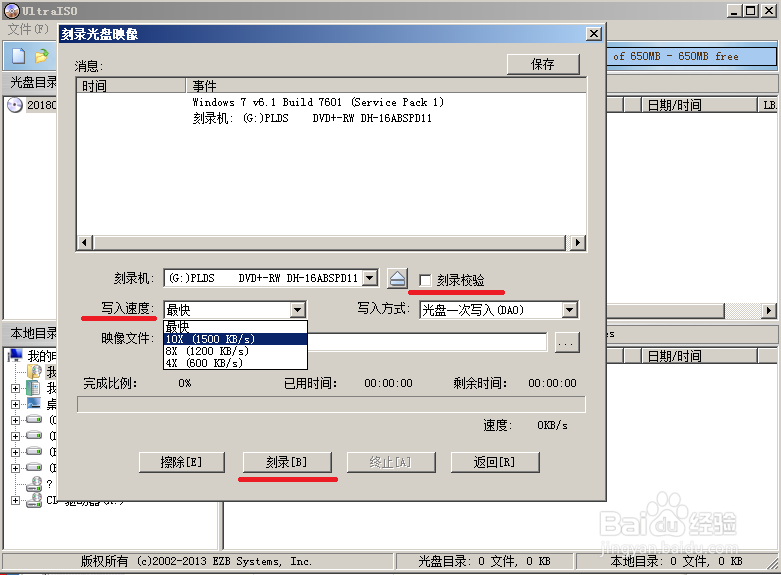The height and width of the screenshot is (575, 781).
Task: Click lower 日期/时间 column header in local pane
Action: (x=699, y=356)
